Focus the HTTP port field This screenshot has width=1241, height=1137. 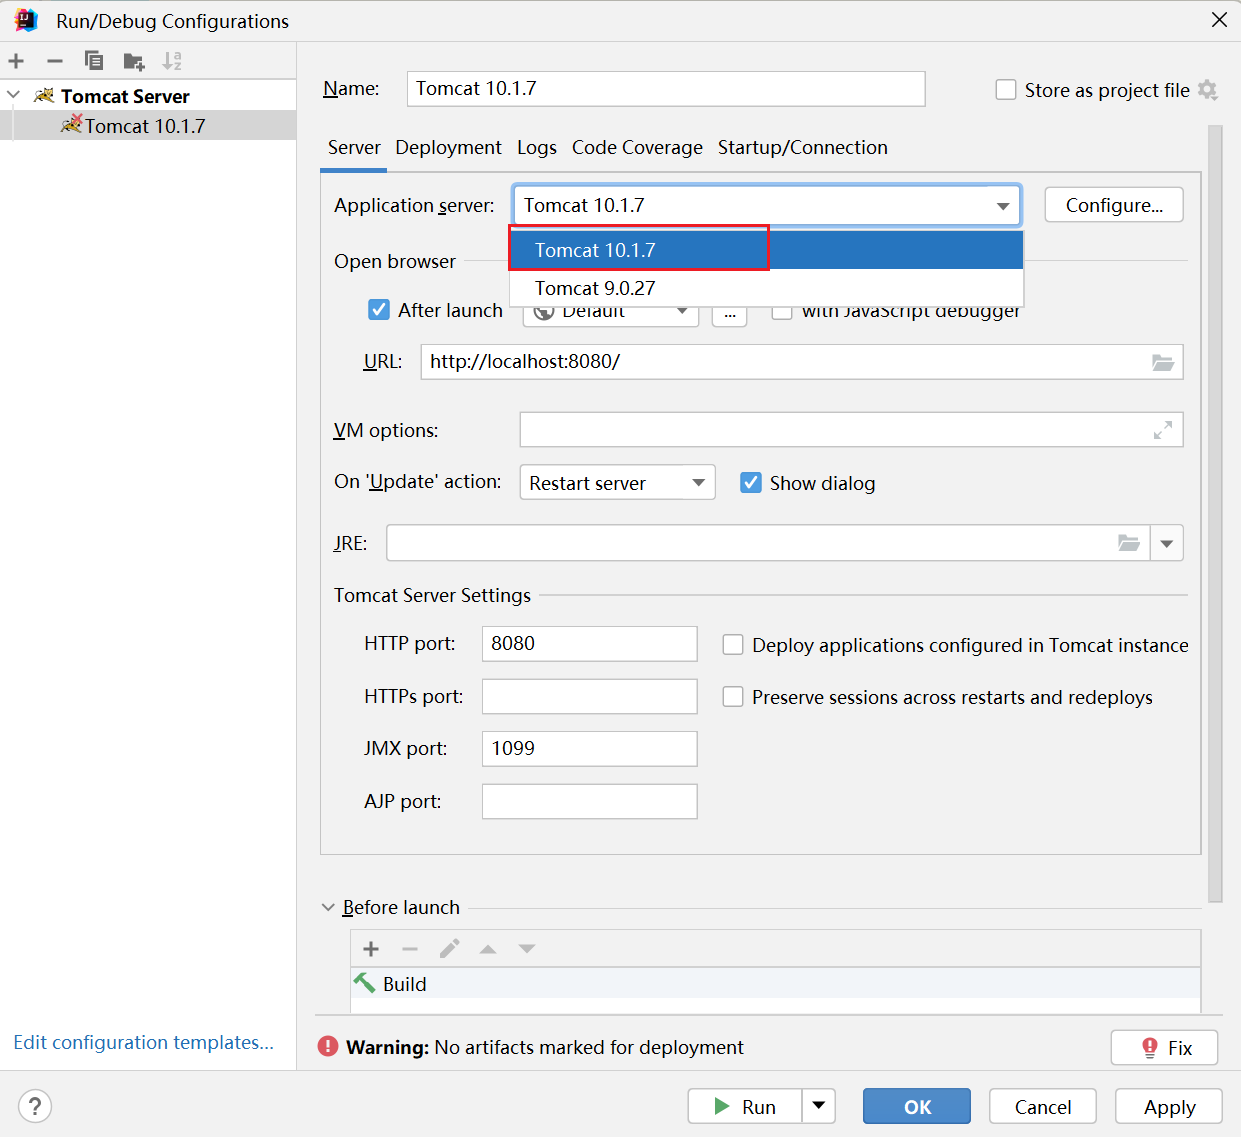tap(589, 643)
